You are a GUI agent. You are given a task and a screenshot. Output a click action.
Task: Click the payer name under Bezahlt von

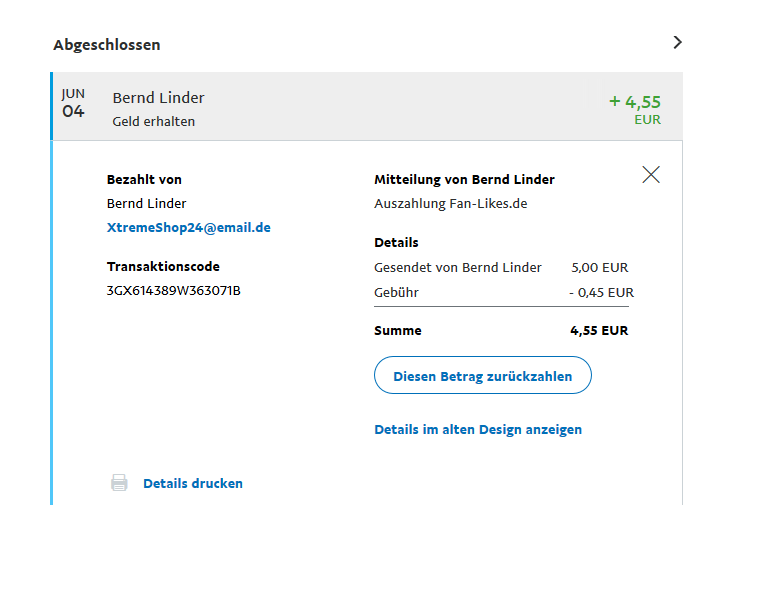click(145, 203)
